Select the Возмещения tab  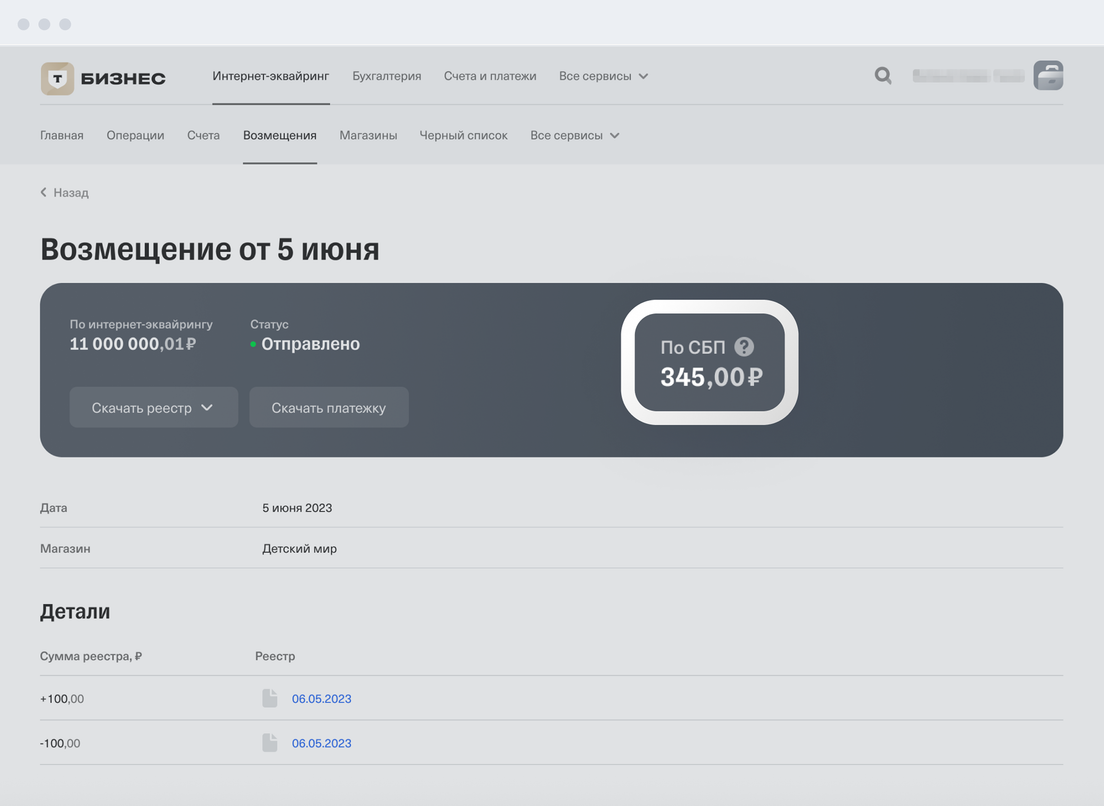pos(280,135)
